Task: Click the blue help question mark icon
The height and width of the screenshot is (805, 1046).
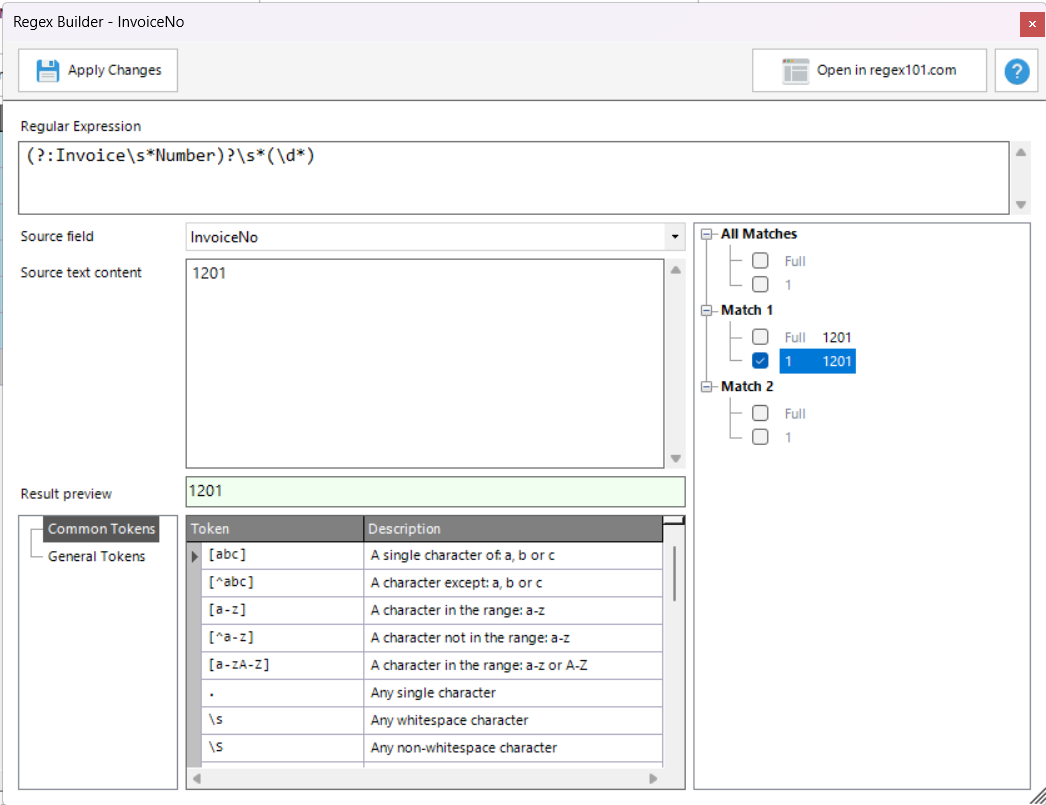Action: (1017, 71)
